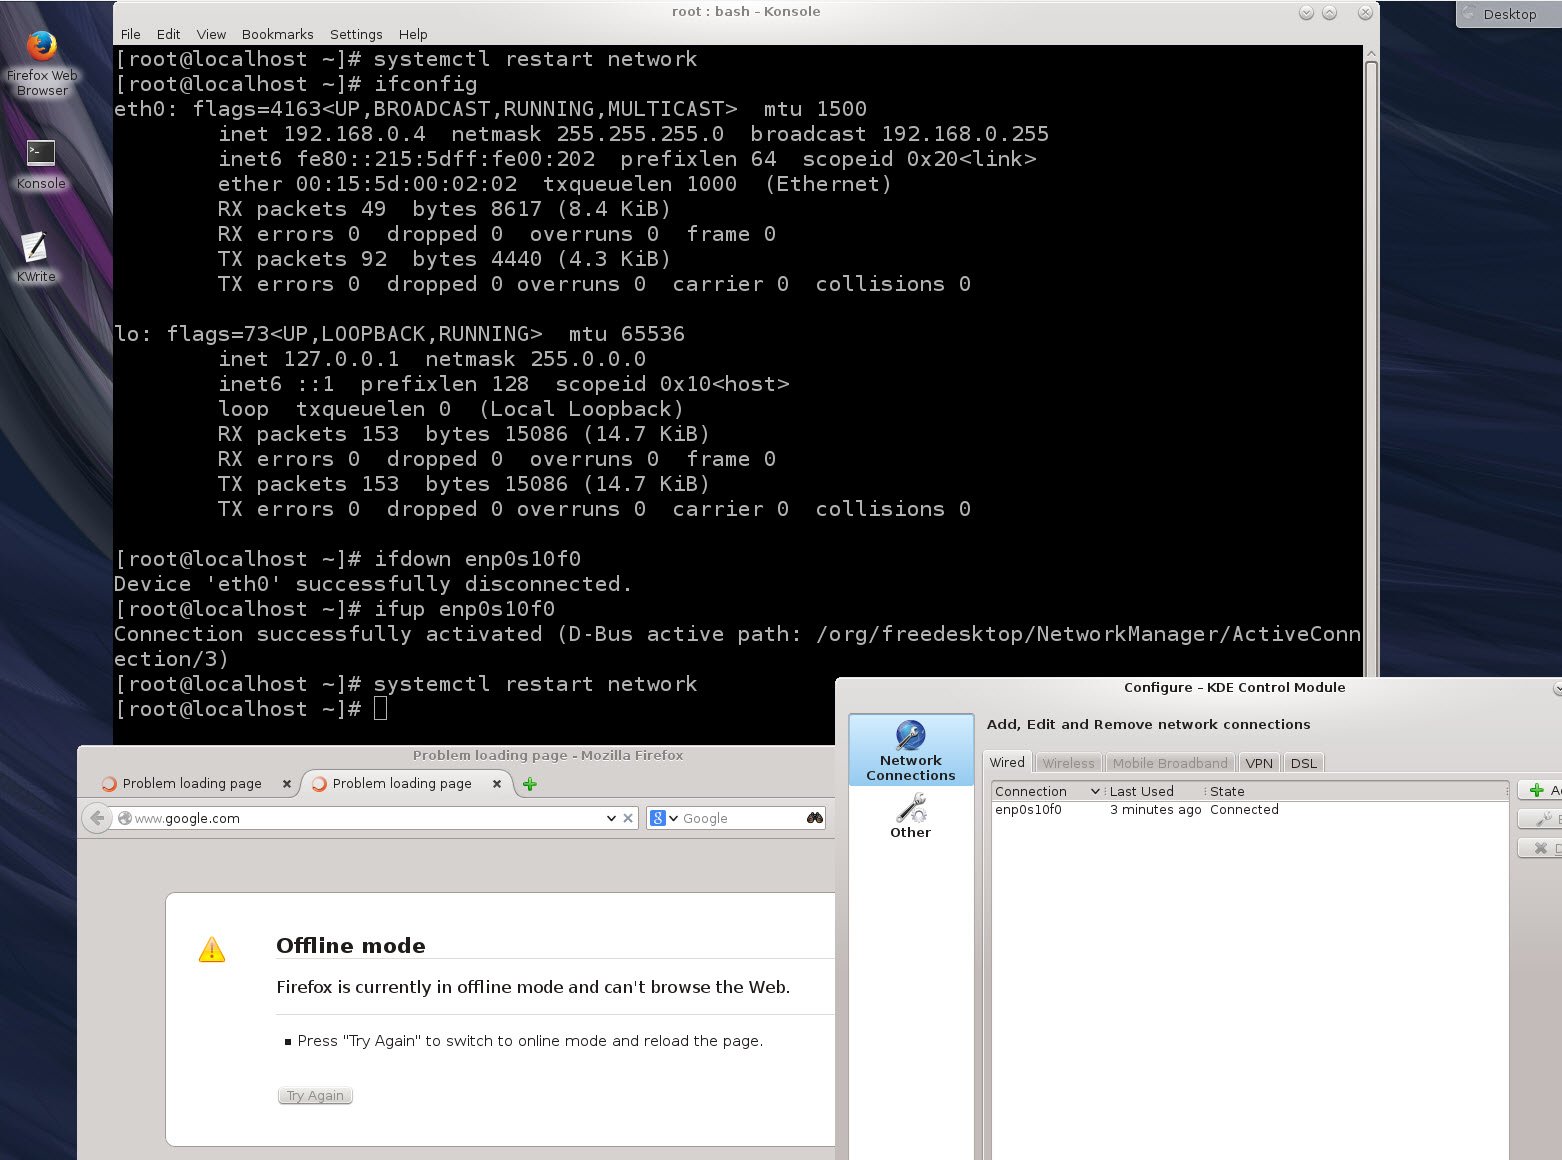Click the Desktop toolbox button
This screenshot has width=1562, height=1160.
(1508, 14)
